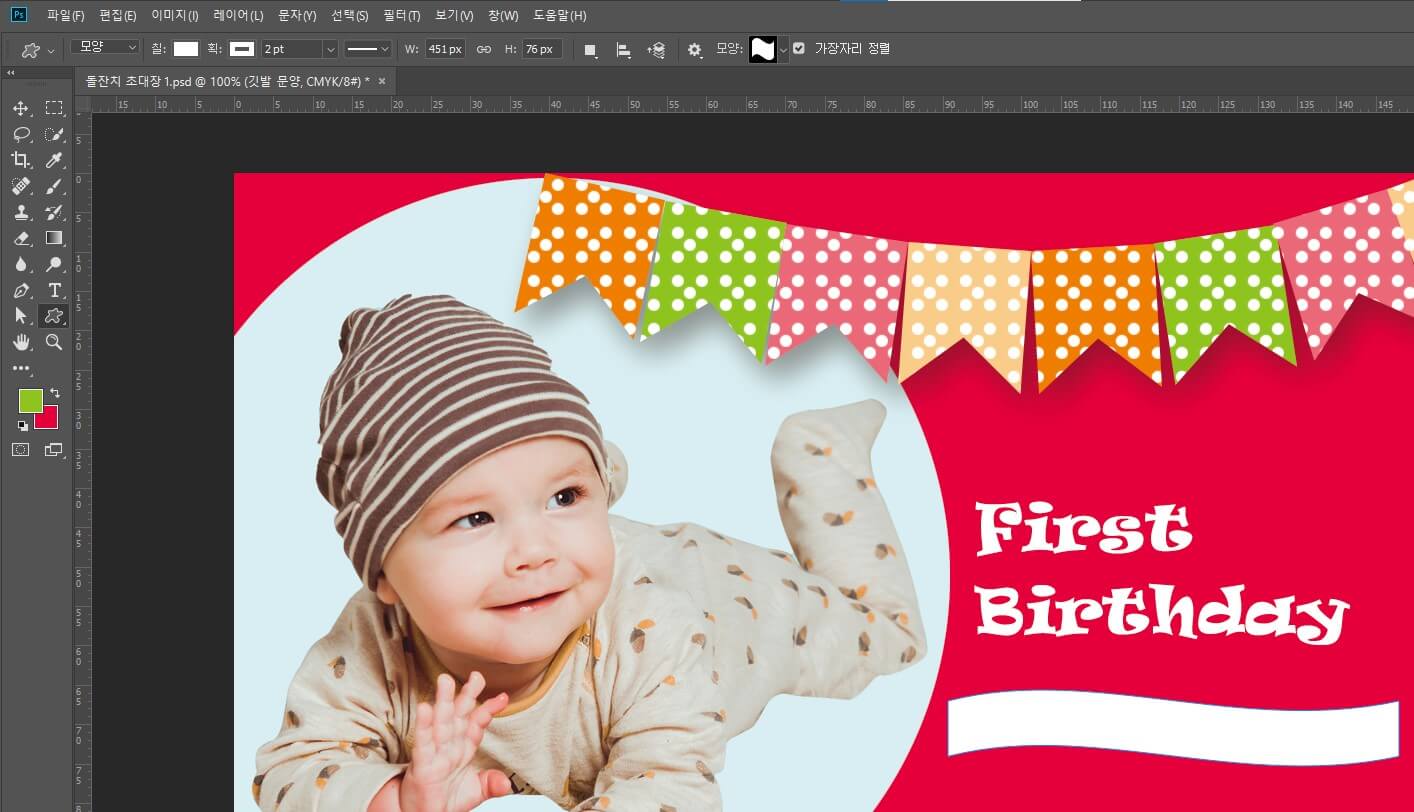Open path operations in options bar
This screenshot has height=812, width=1414.
[x=591, y=49]
